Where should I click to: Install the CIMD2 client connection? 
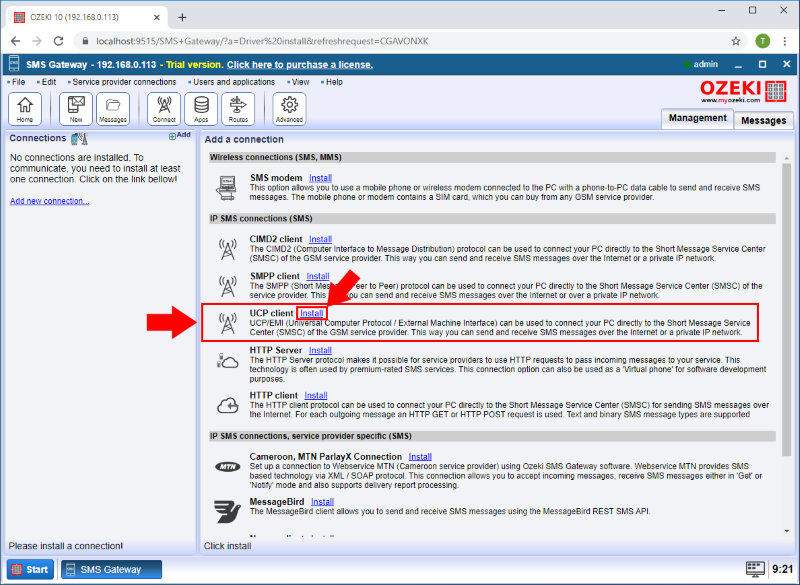(x=320, y=239)
